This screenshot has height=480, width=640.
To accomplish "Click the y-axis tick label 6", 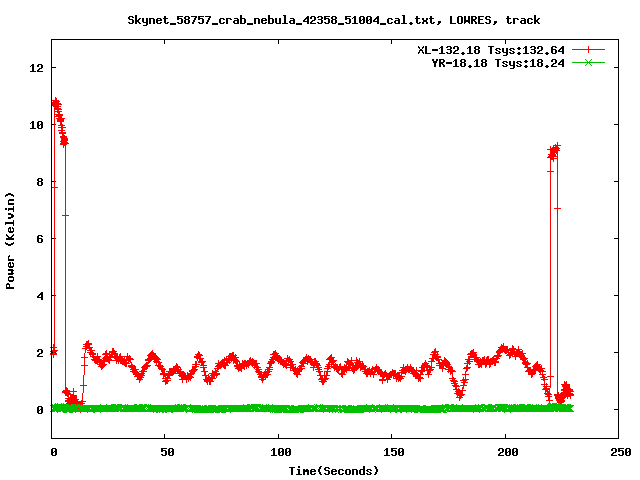I will pos(40,239).
